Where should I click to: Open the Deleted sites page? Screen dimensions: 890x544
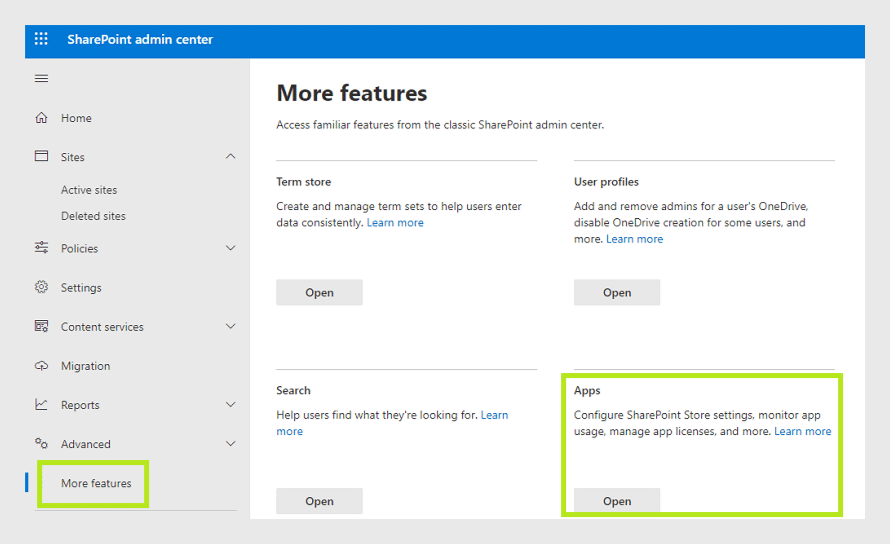click(93, 216)
